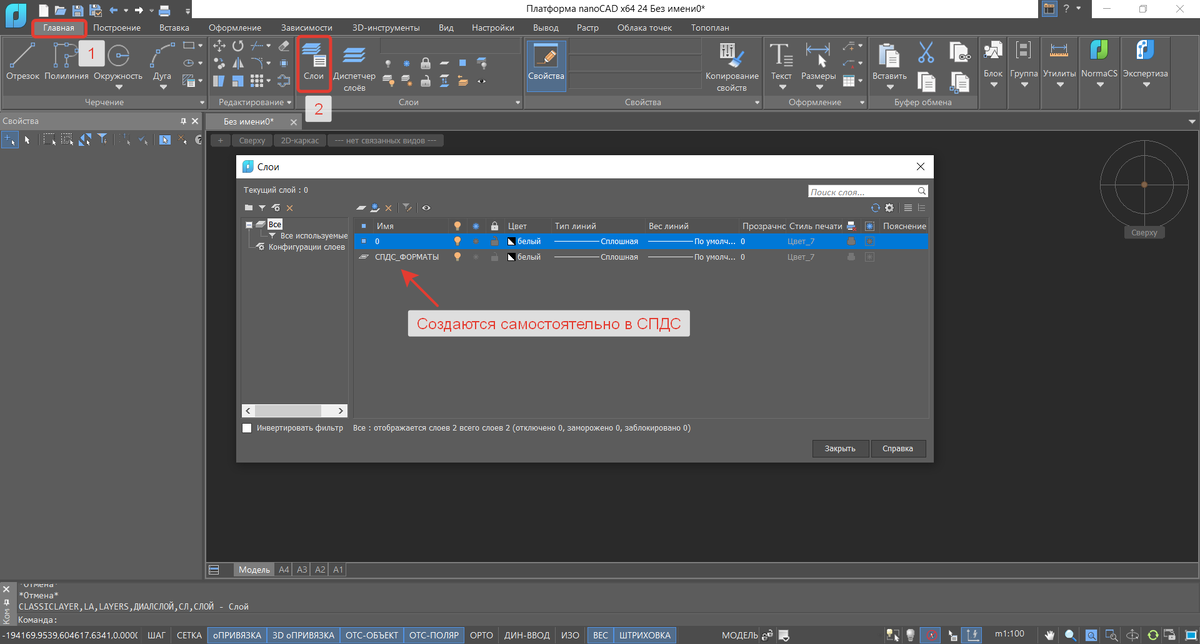Select the Отрезок line tool
The height and width of the screenshot is (644, 1200).
[x=21, y=61]
